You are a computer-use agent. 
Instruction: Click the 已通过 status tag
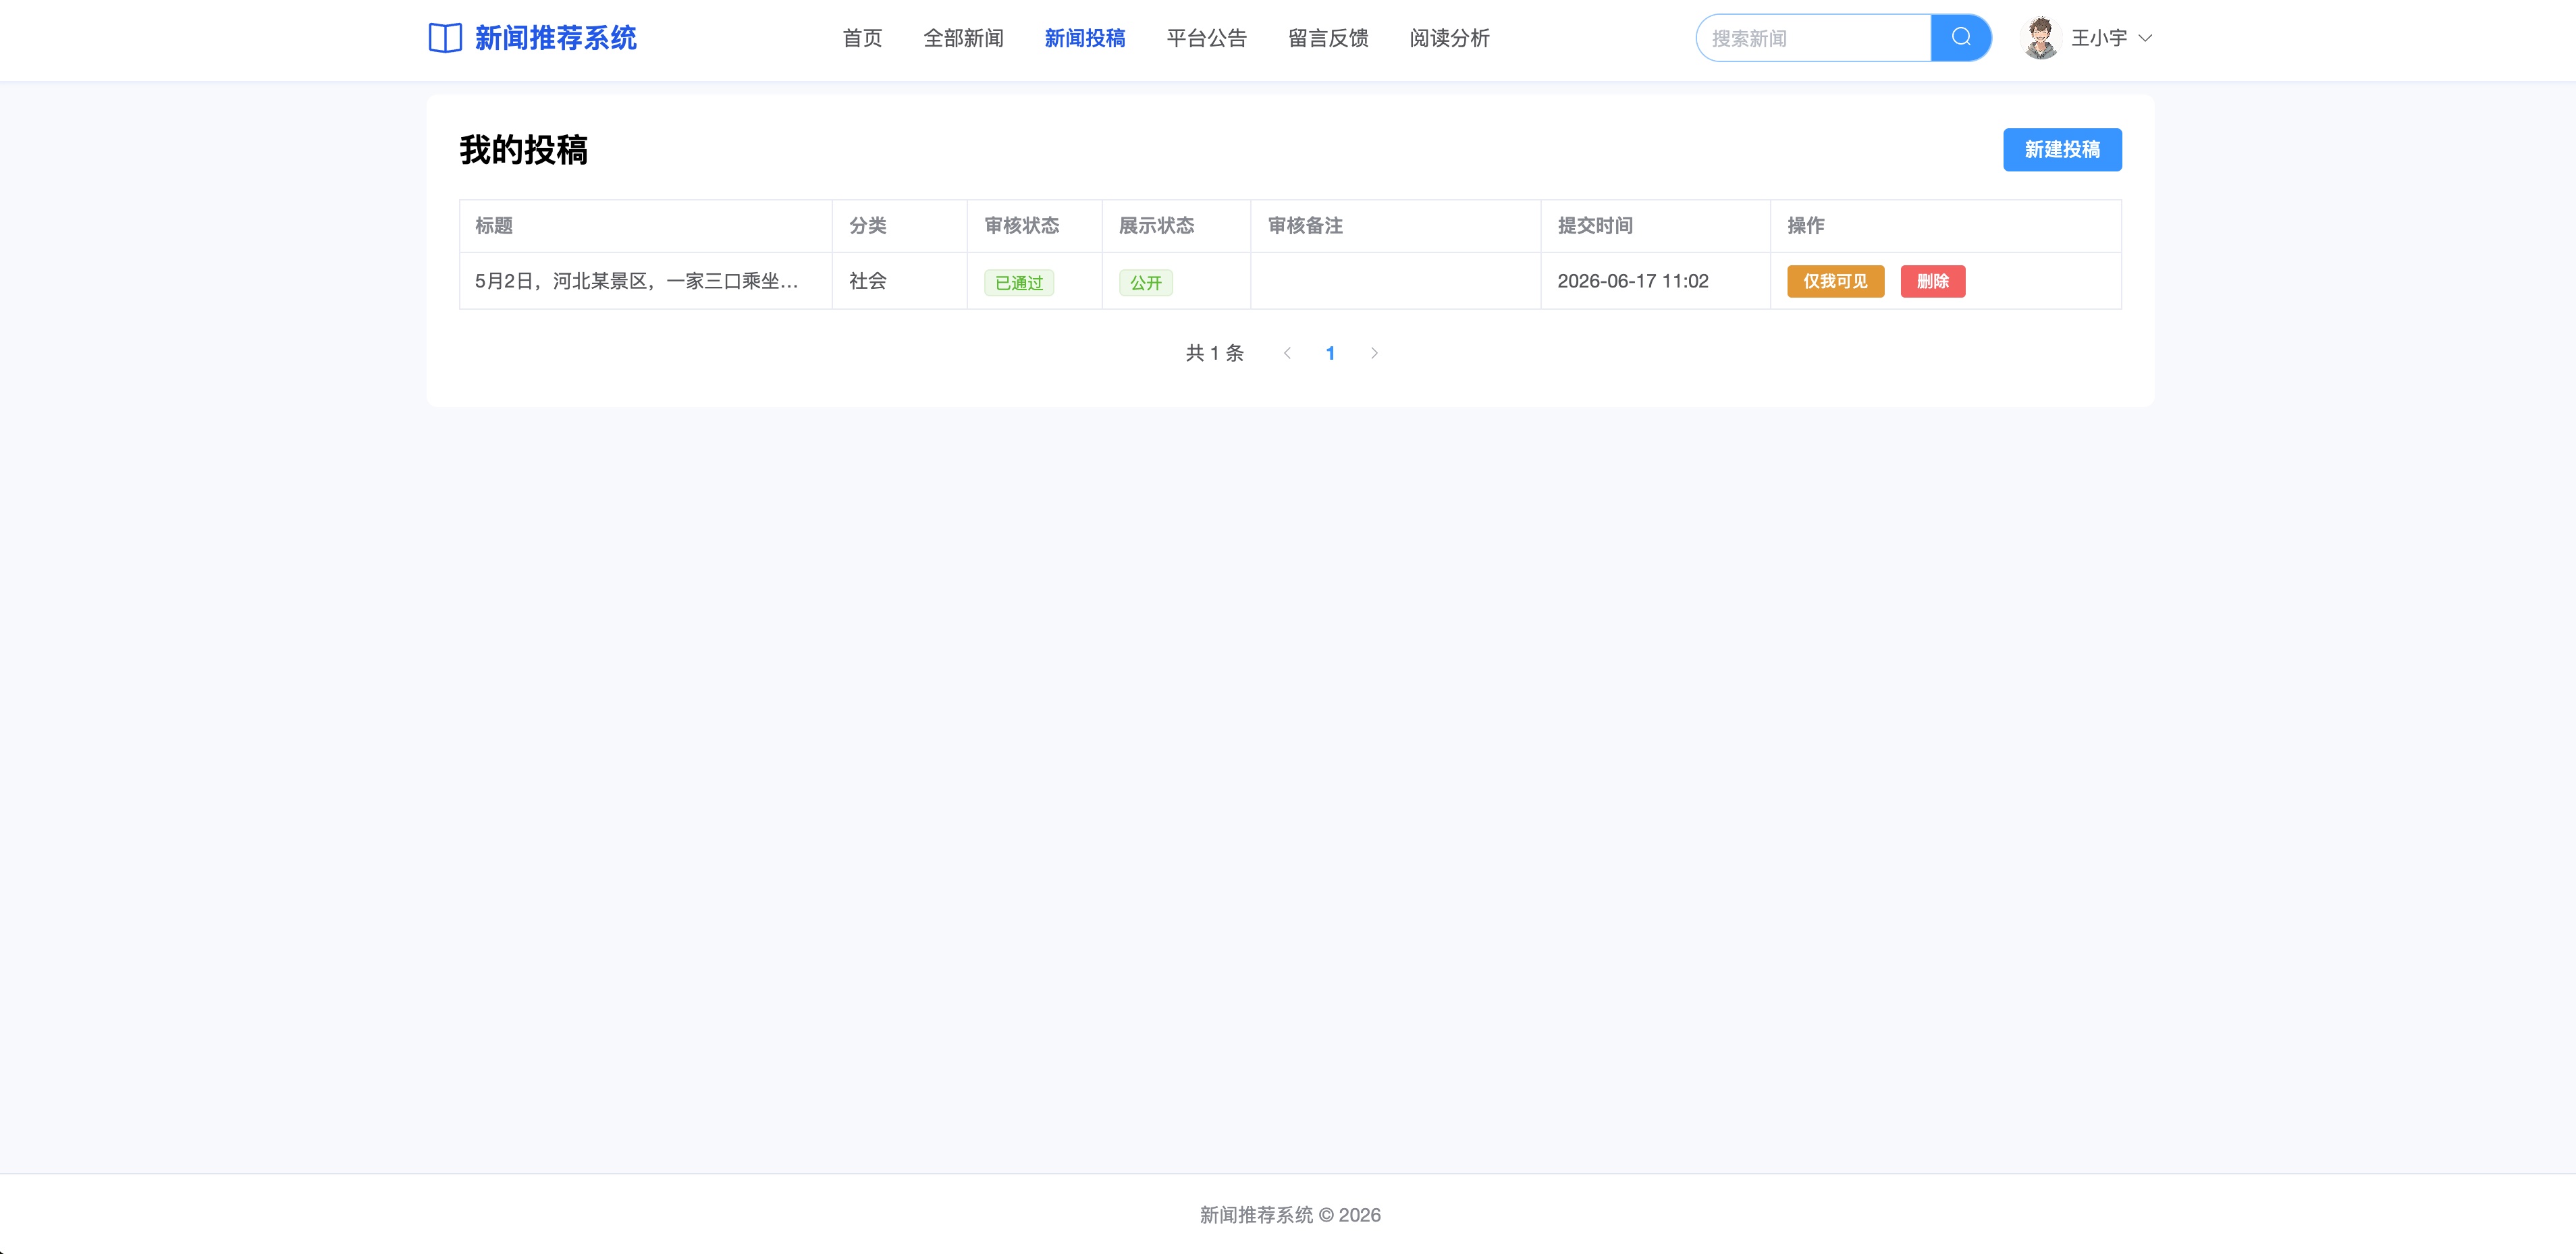(1019, 283)
